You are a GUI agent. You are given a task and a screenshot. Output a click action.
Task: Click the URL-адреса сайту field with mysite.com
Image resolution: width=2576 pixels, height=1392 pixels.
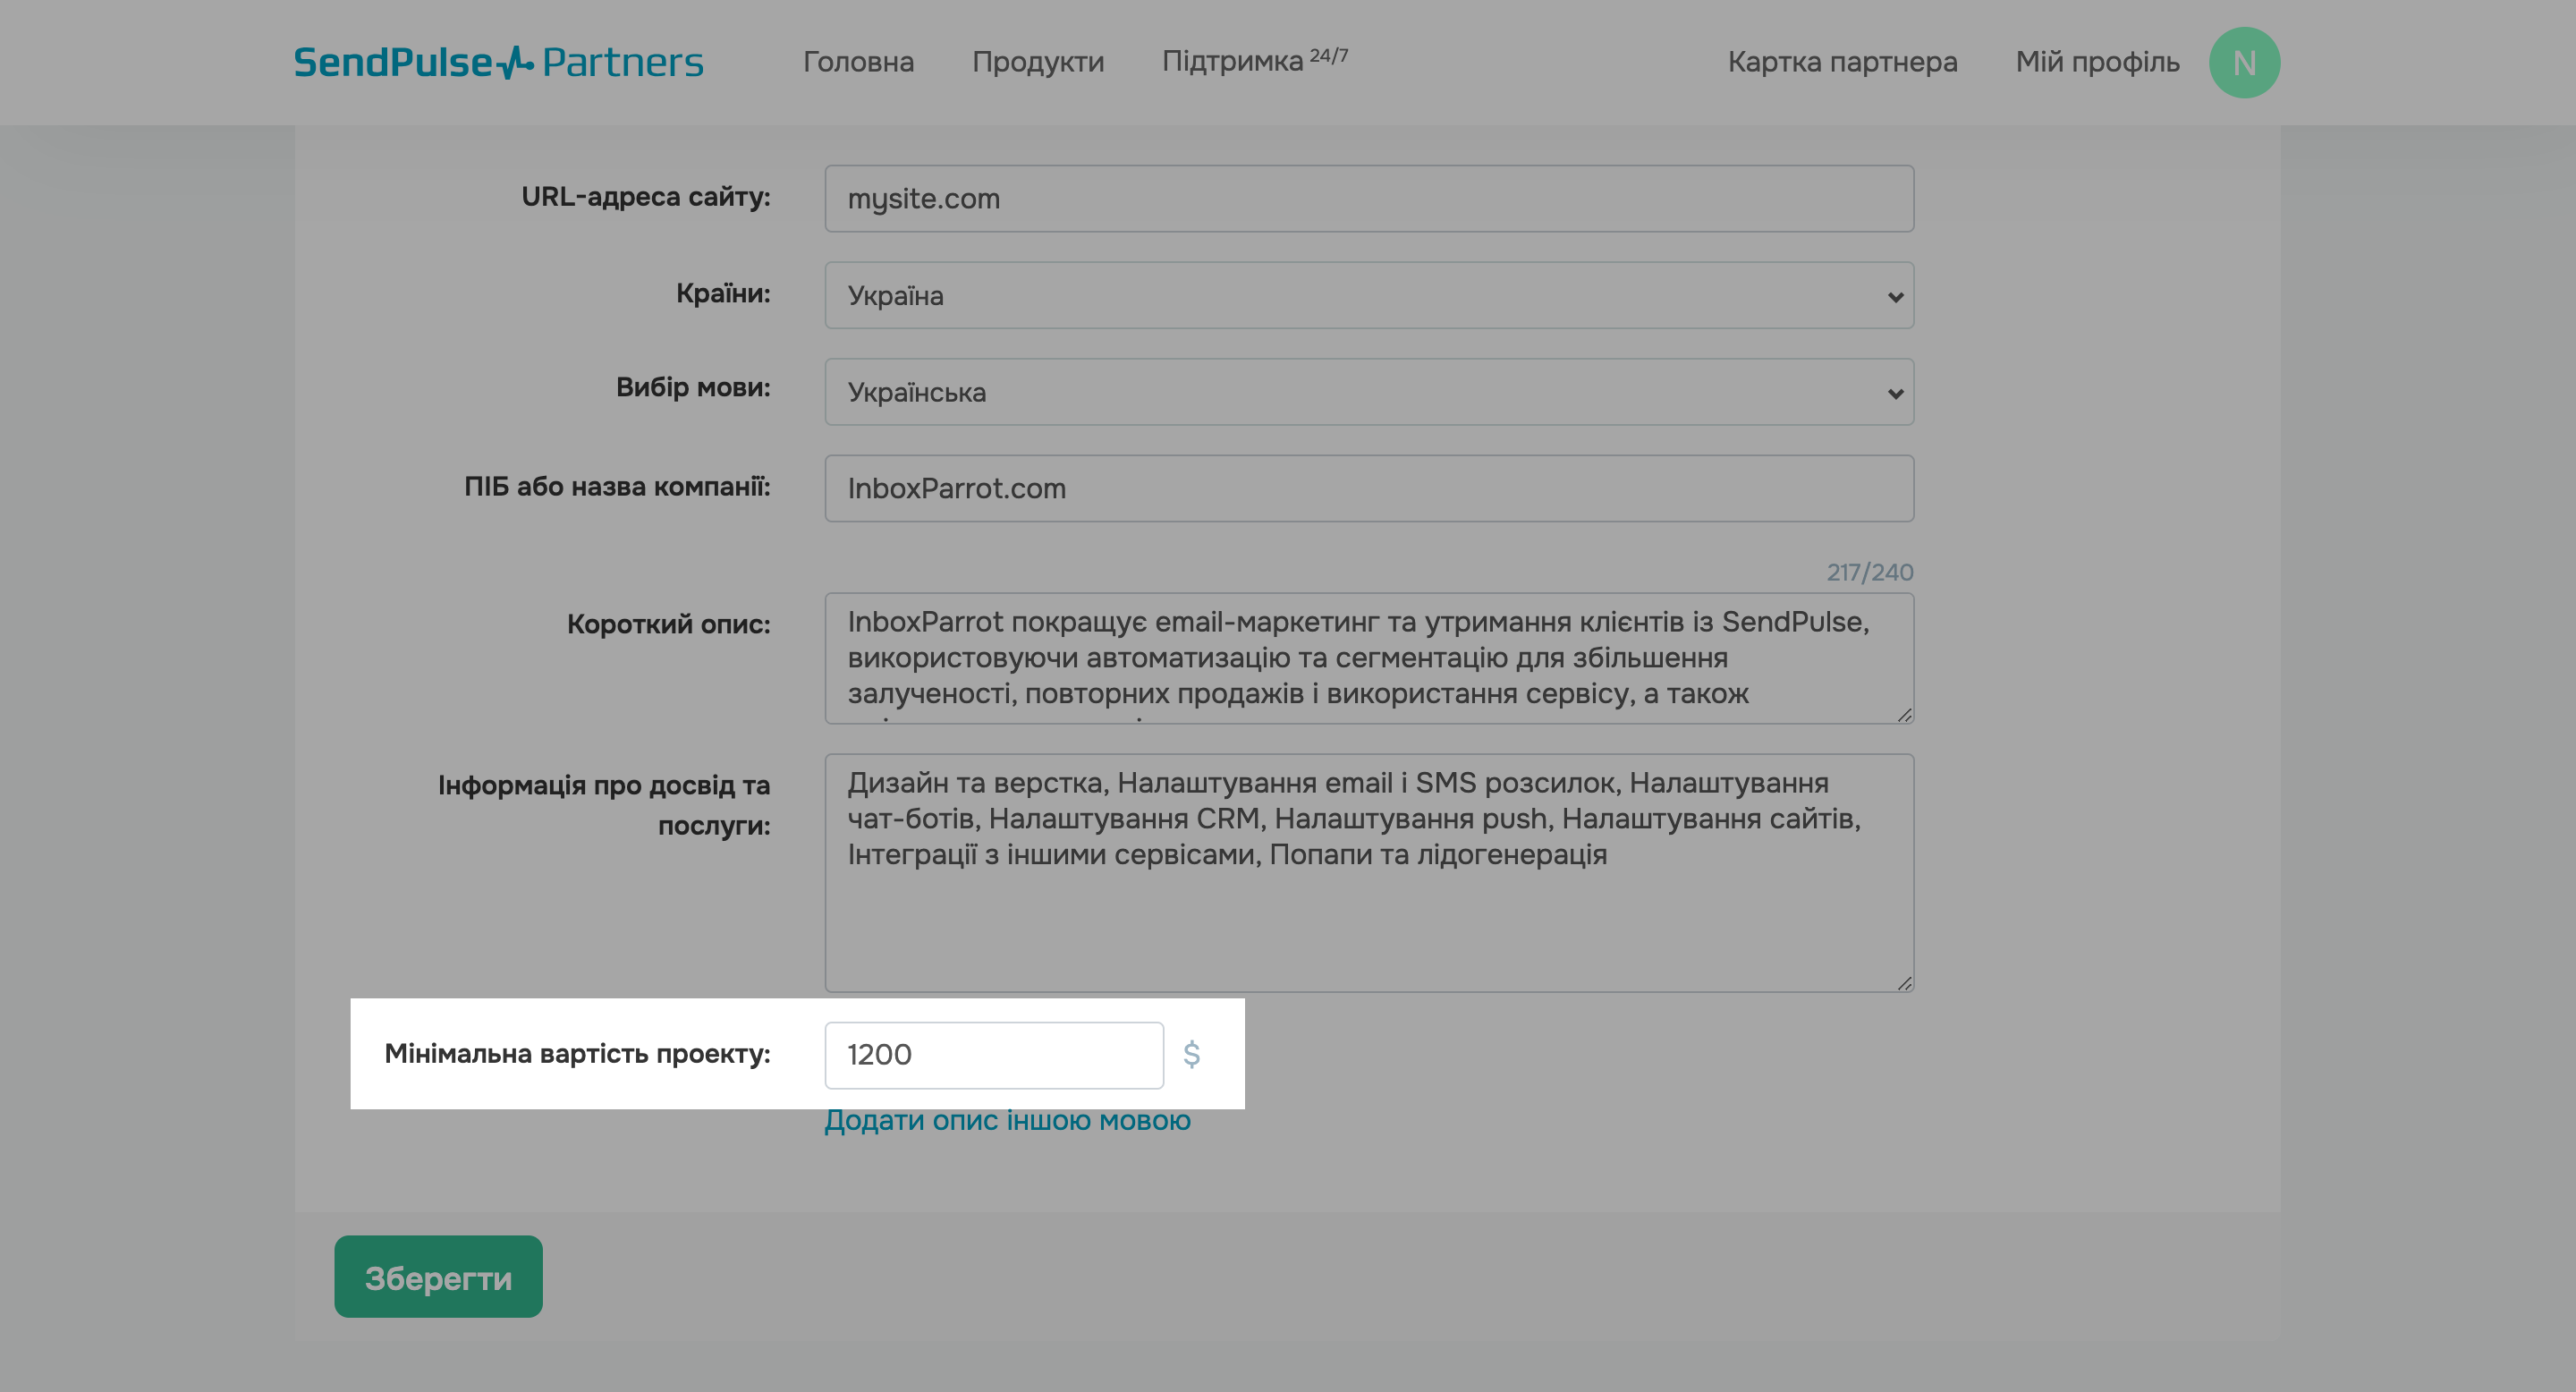tap(1368, 198)
